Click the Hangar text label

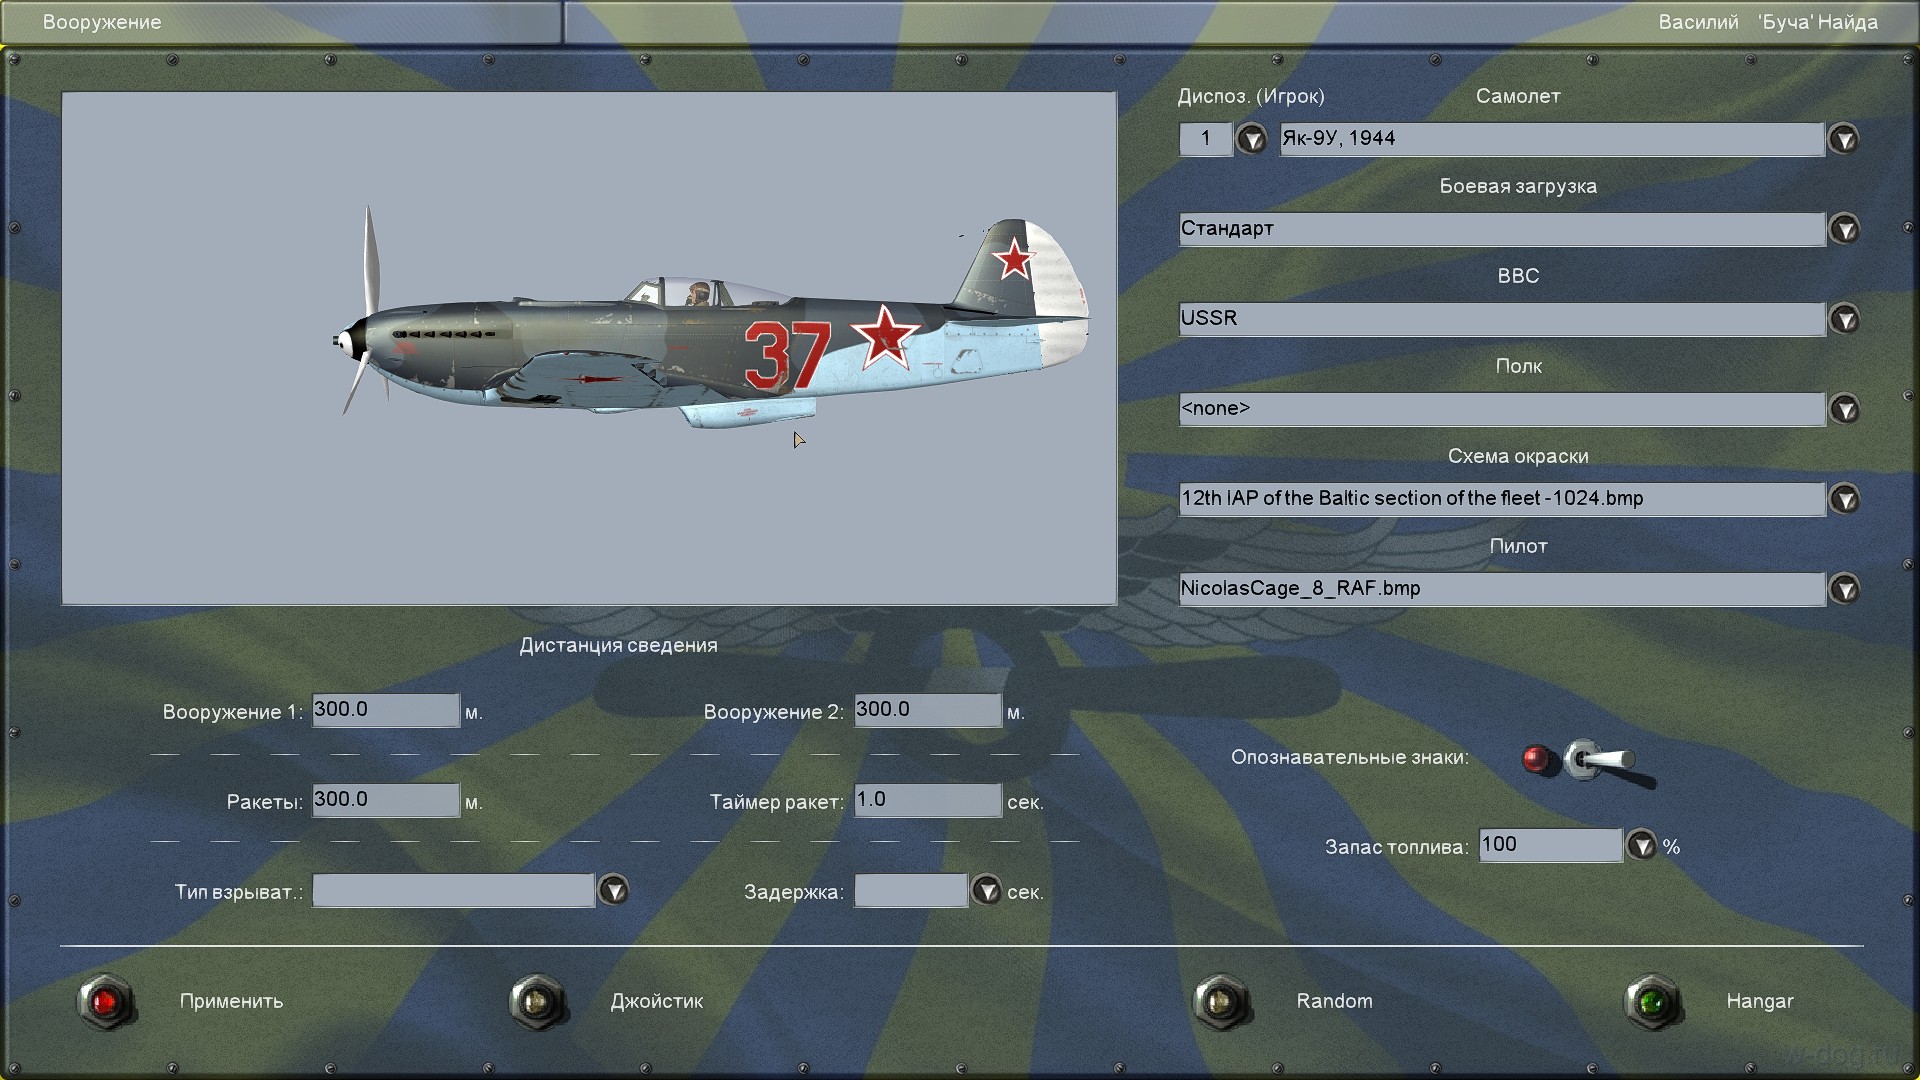(x=1759, y=1001)
